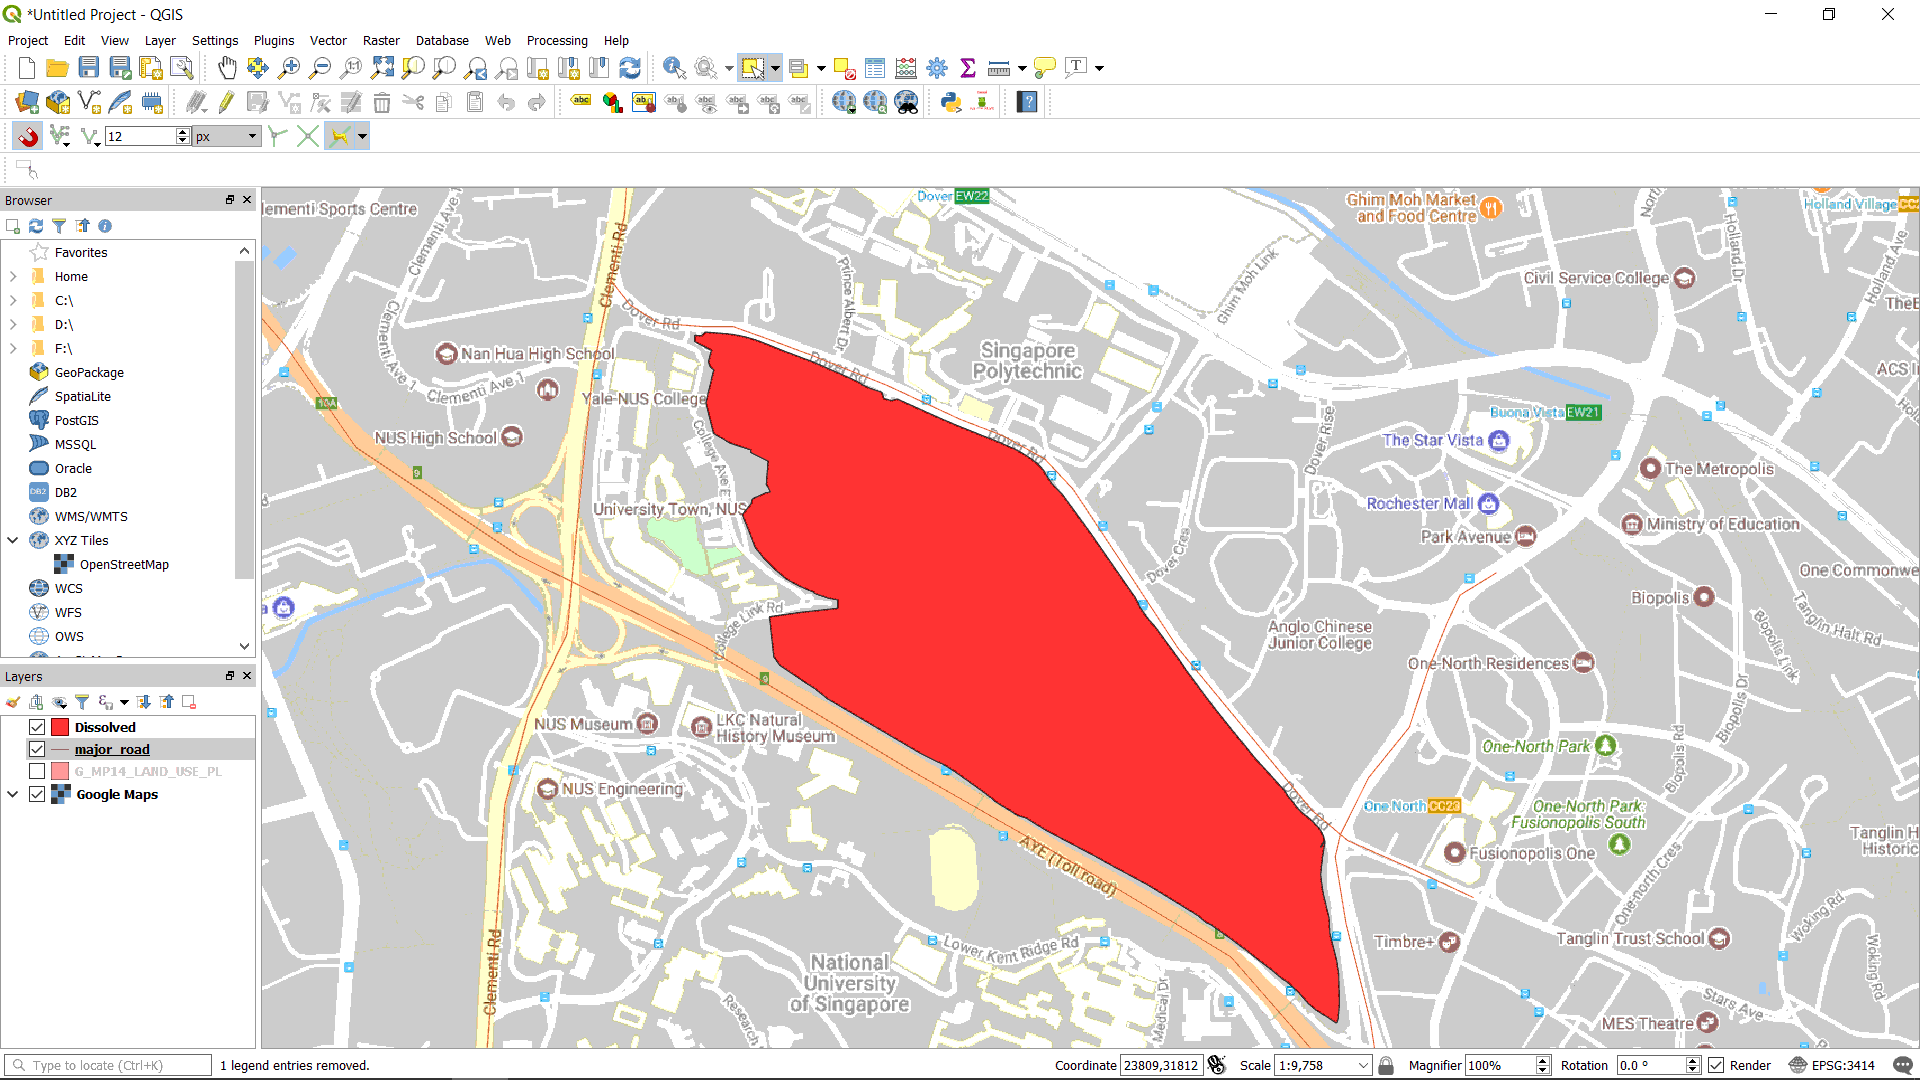Collapse the XYZ Tiles tree node
The width and height of the screenshot is (1920, 1080).
(x=13, y=540)
